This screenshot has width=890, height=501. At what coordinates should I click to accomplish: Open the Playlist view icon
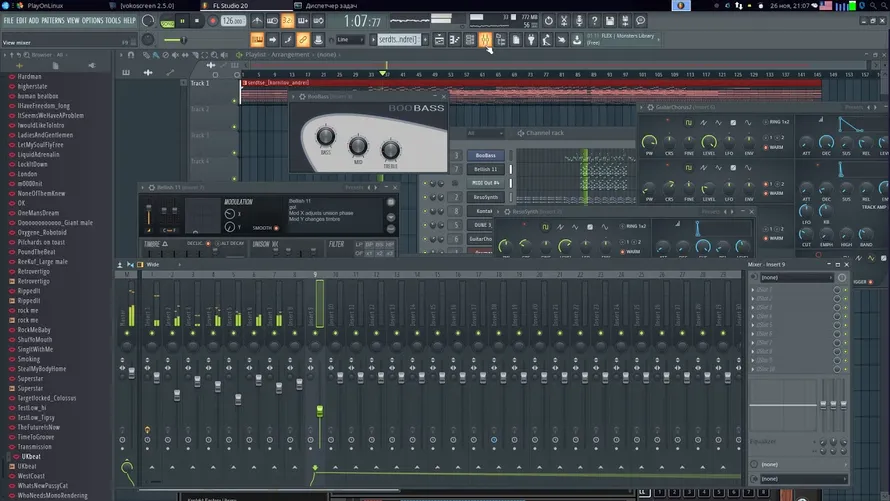(439, 39)
